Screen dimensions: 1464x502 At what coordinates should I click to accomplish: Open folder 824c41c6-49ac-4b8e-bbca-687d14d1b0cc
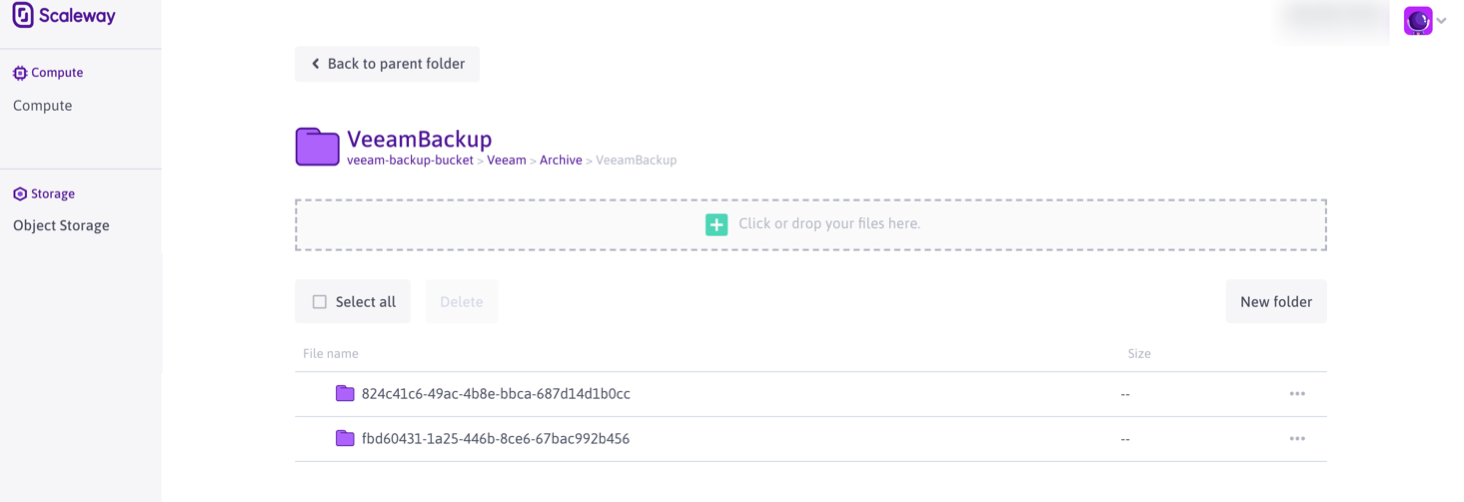[x=496, y=394]
